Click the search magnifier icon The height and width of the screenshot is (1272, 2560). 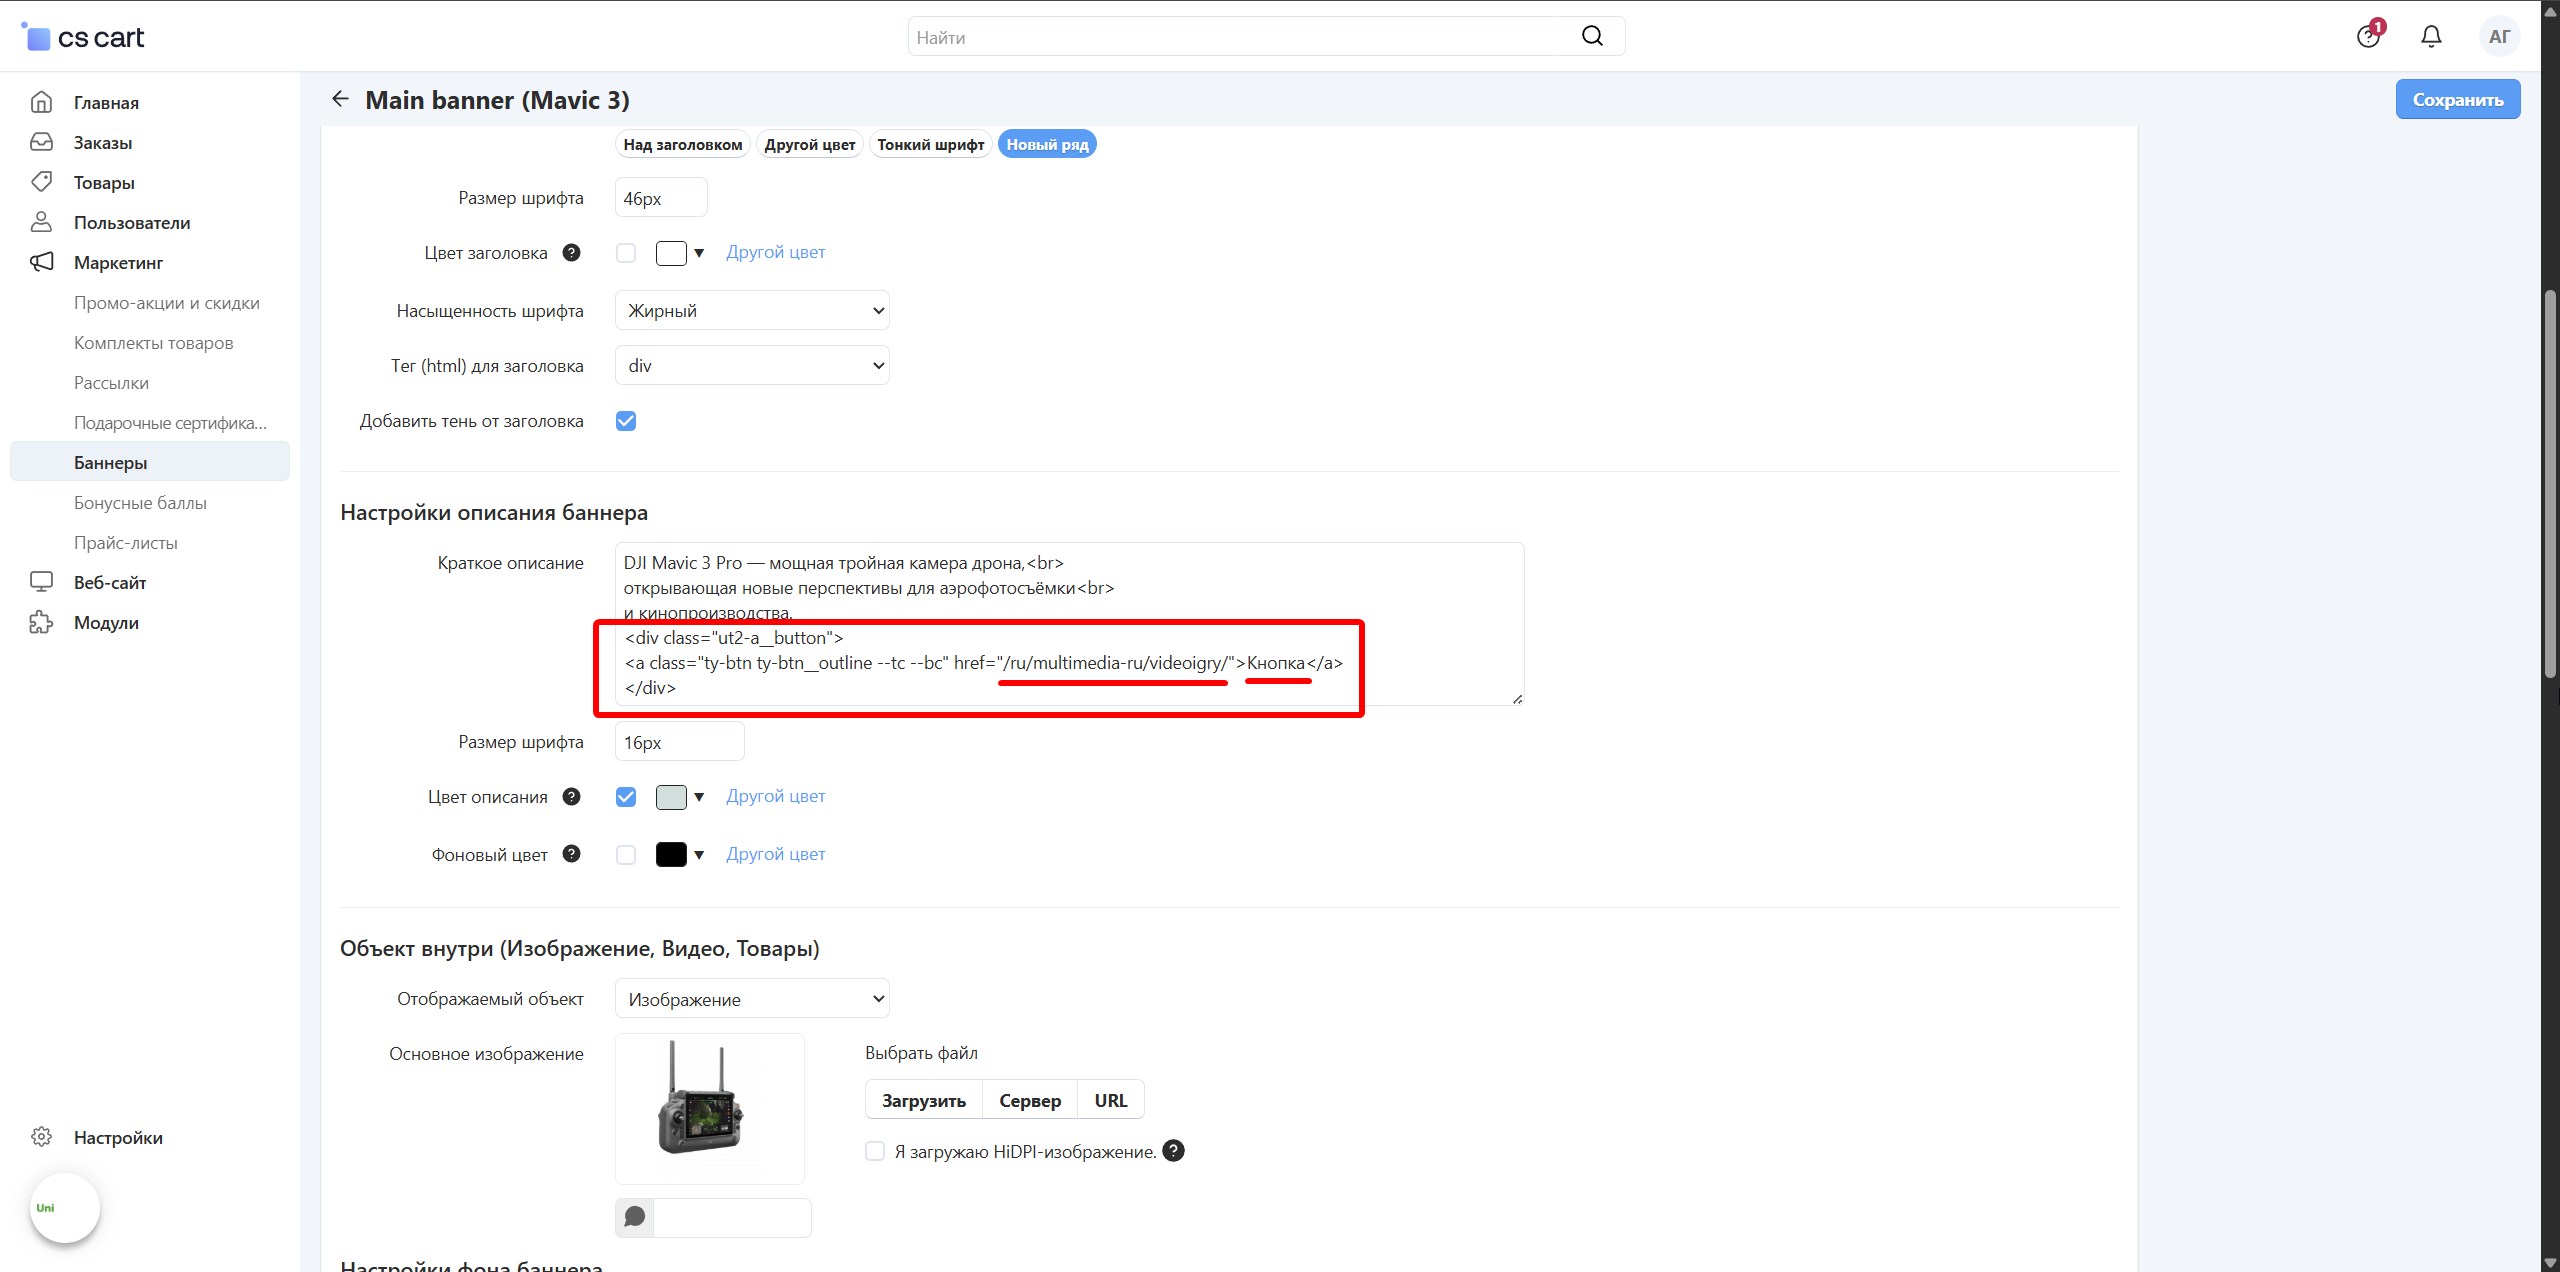point(1592,37)
